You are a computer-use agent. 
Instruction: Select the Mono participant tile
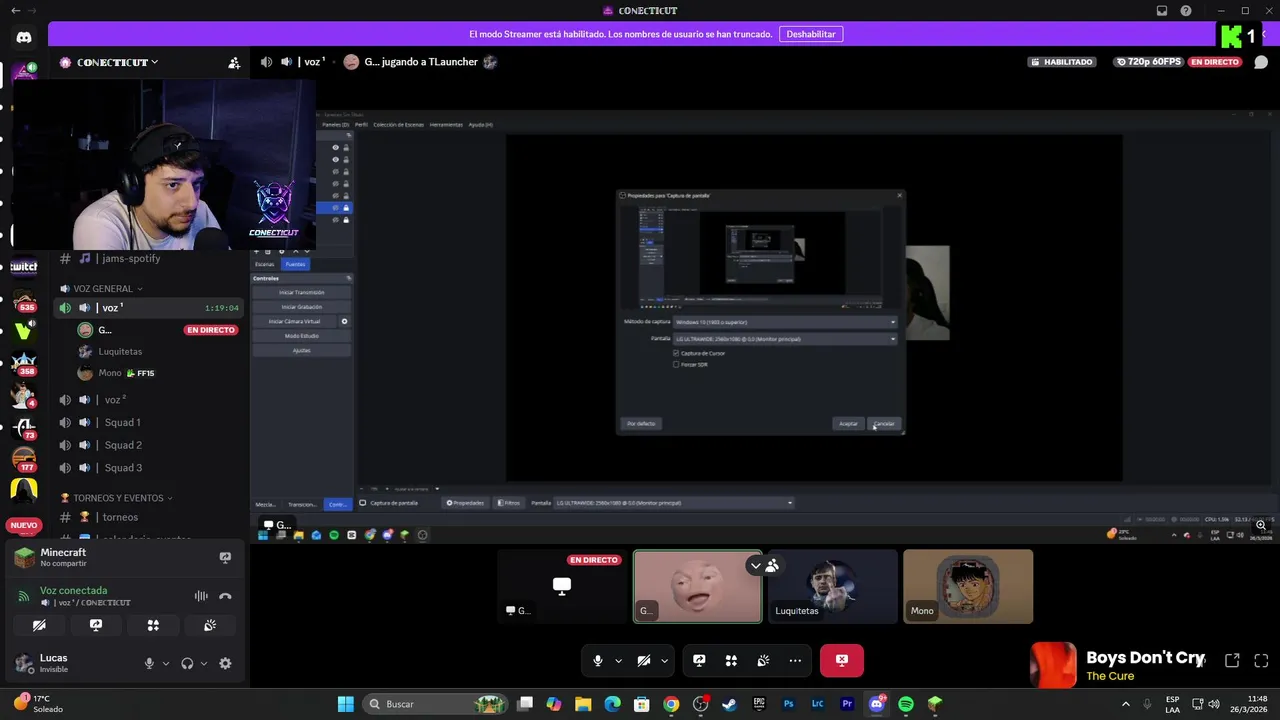tap(968, 587)
